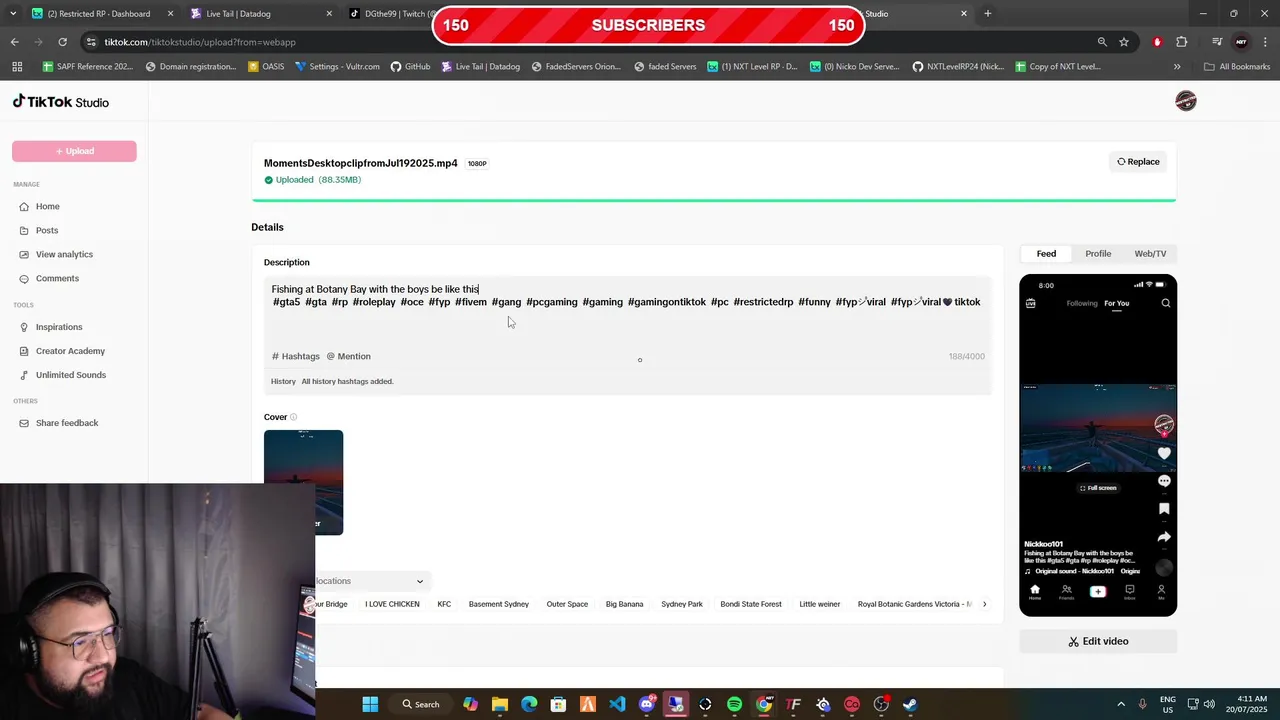Open the profile avatar menu
1280x720 pixels.
1185,101
